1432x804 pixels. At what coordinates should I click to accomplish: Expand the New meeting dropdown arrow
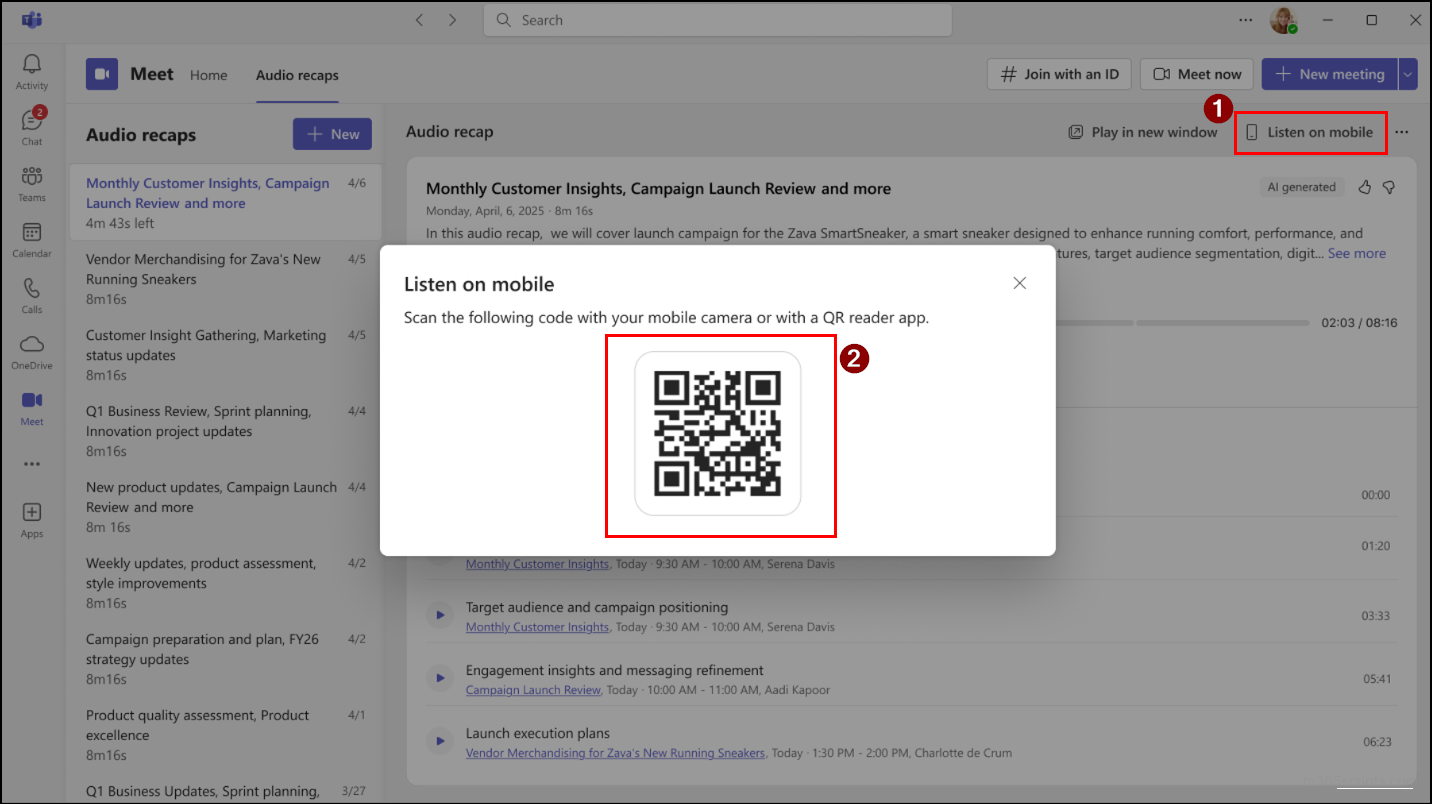1408,73
